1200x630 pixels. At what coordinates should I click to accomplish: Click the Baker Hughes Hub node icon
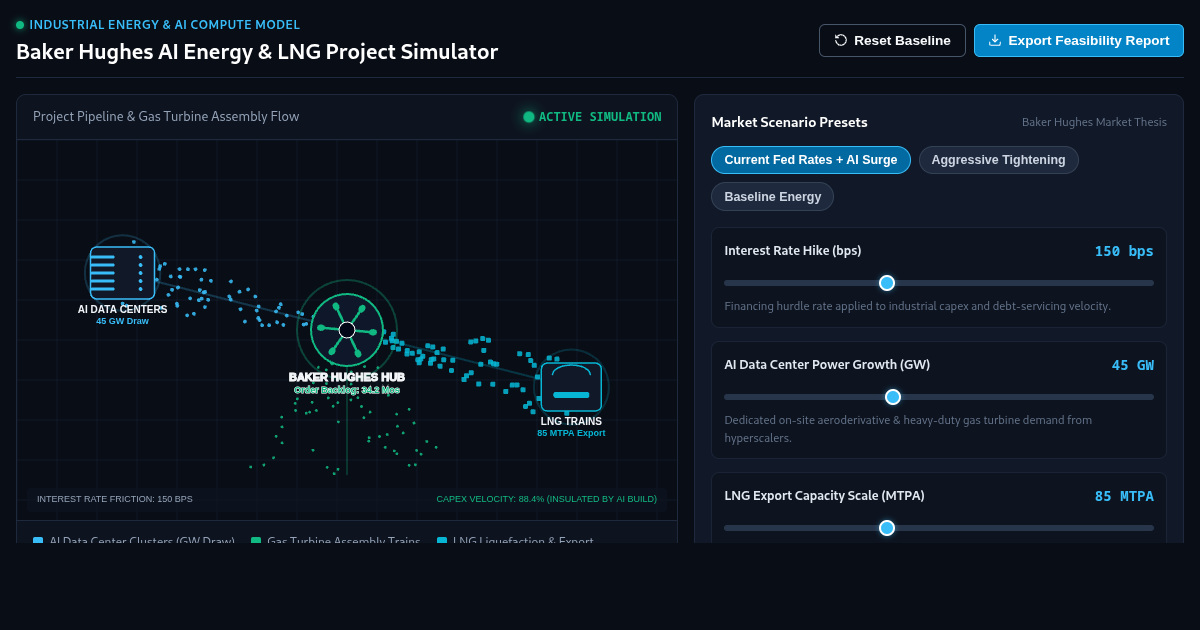click(347, 330)
